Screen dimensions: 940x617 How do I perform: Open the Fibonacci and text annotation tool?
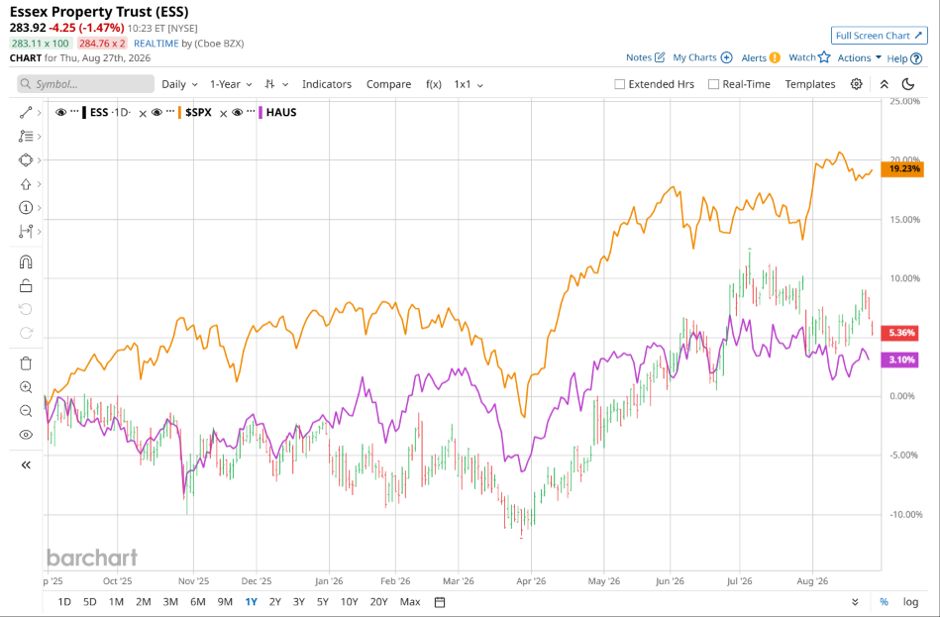25,137
